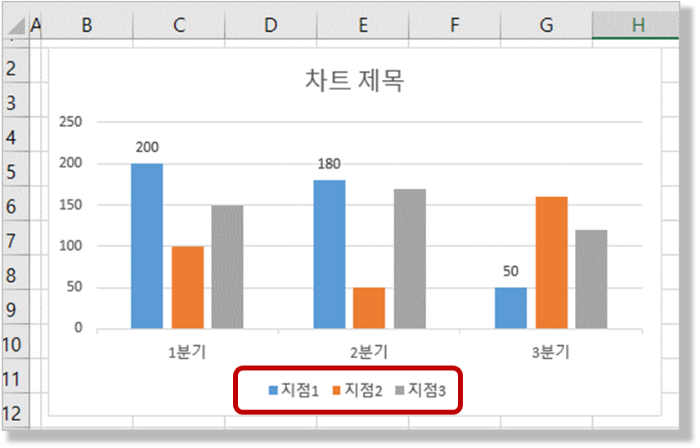Select column D header
Viewport: 700px width, 448px height.
coord(271,25)
